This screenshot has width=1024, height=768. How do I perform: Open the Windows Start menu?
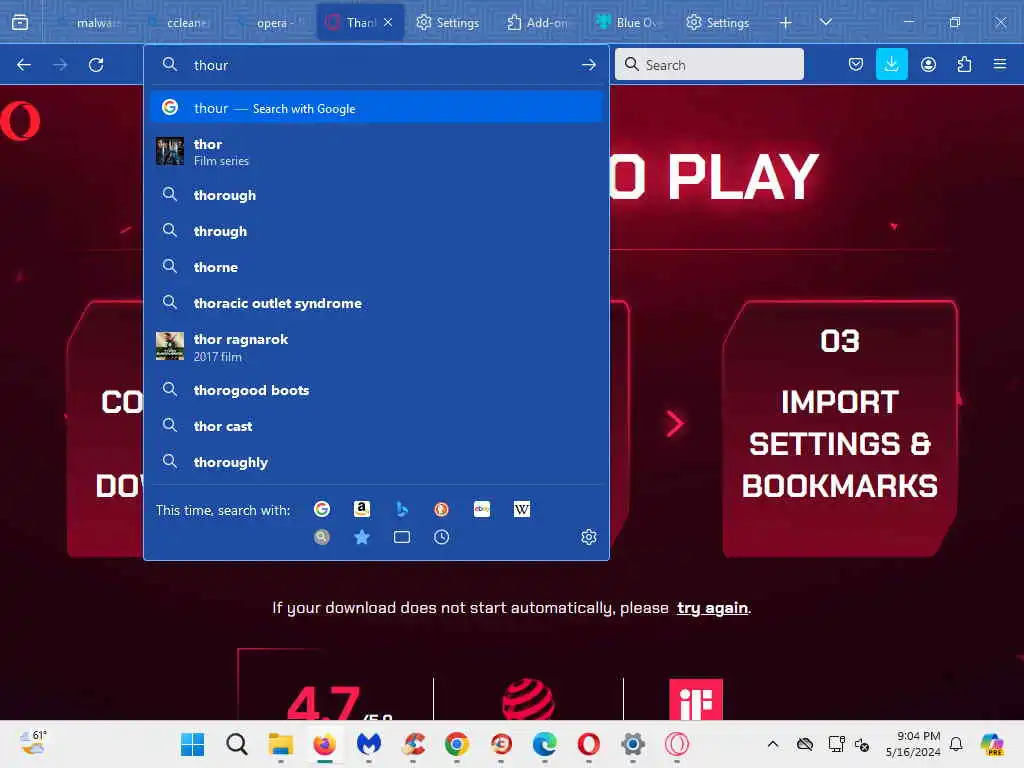(192, 744)
